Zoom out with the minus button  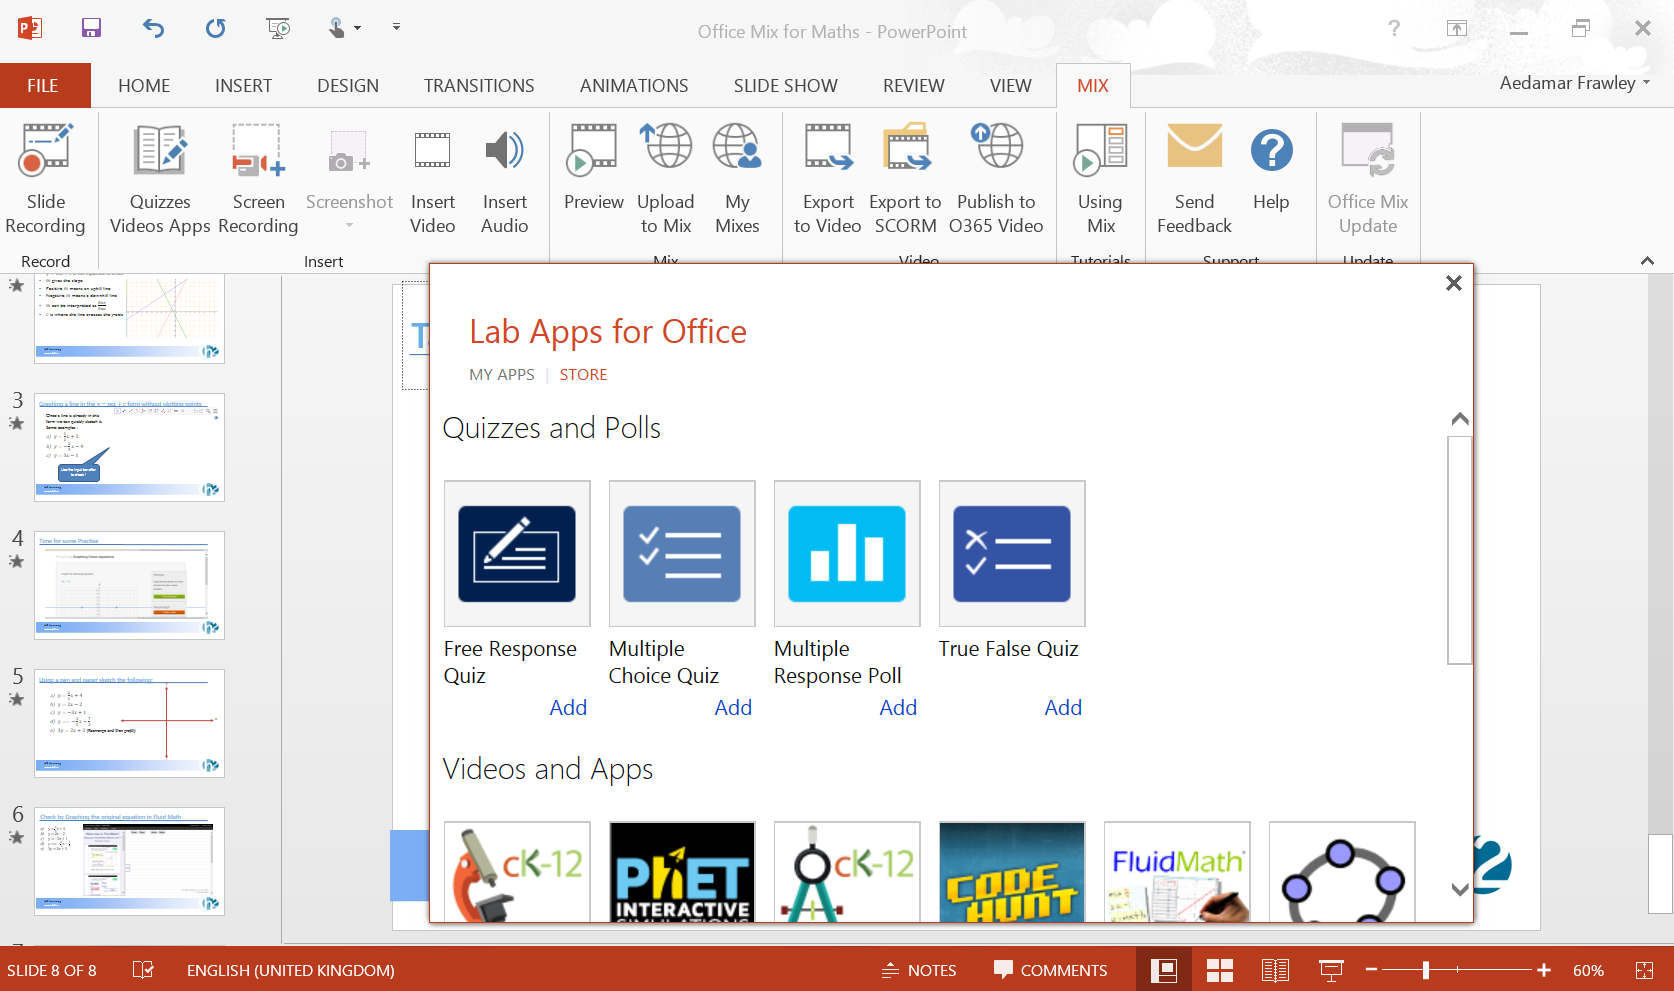1372,970
